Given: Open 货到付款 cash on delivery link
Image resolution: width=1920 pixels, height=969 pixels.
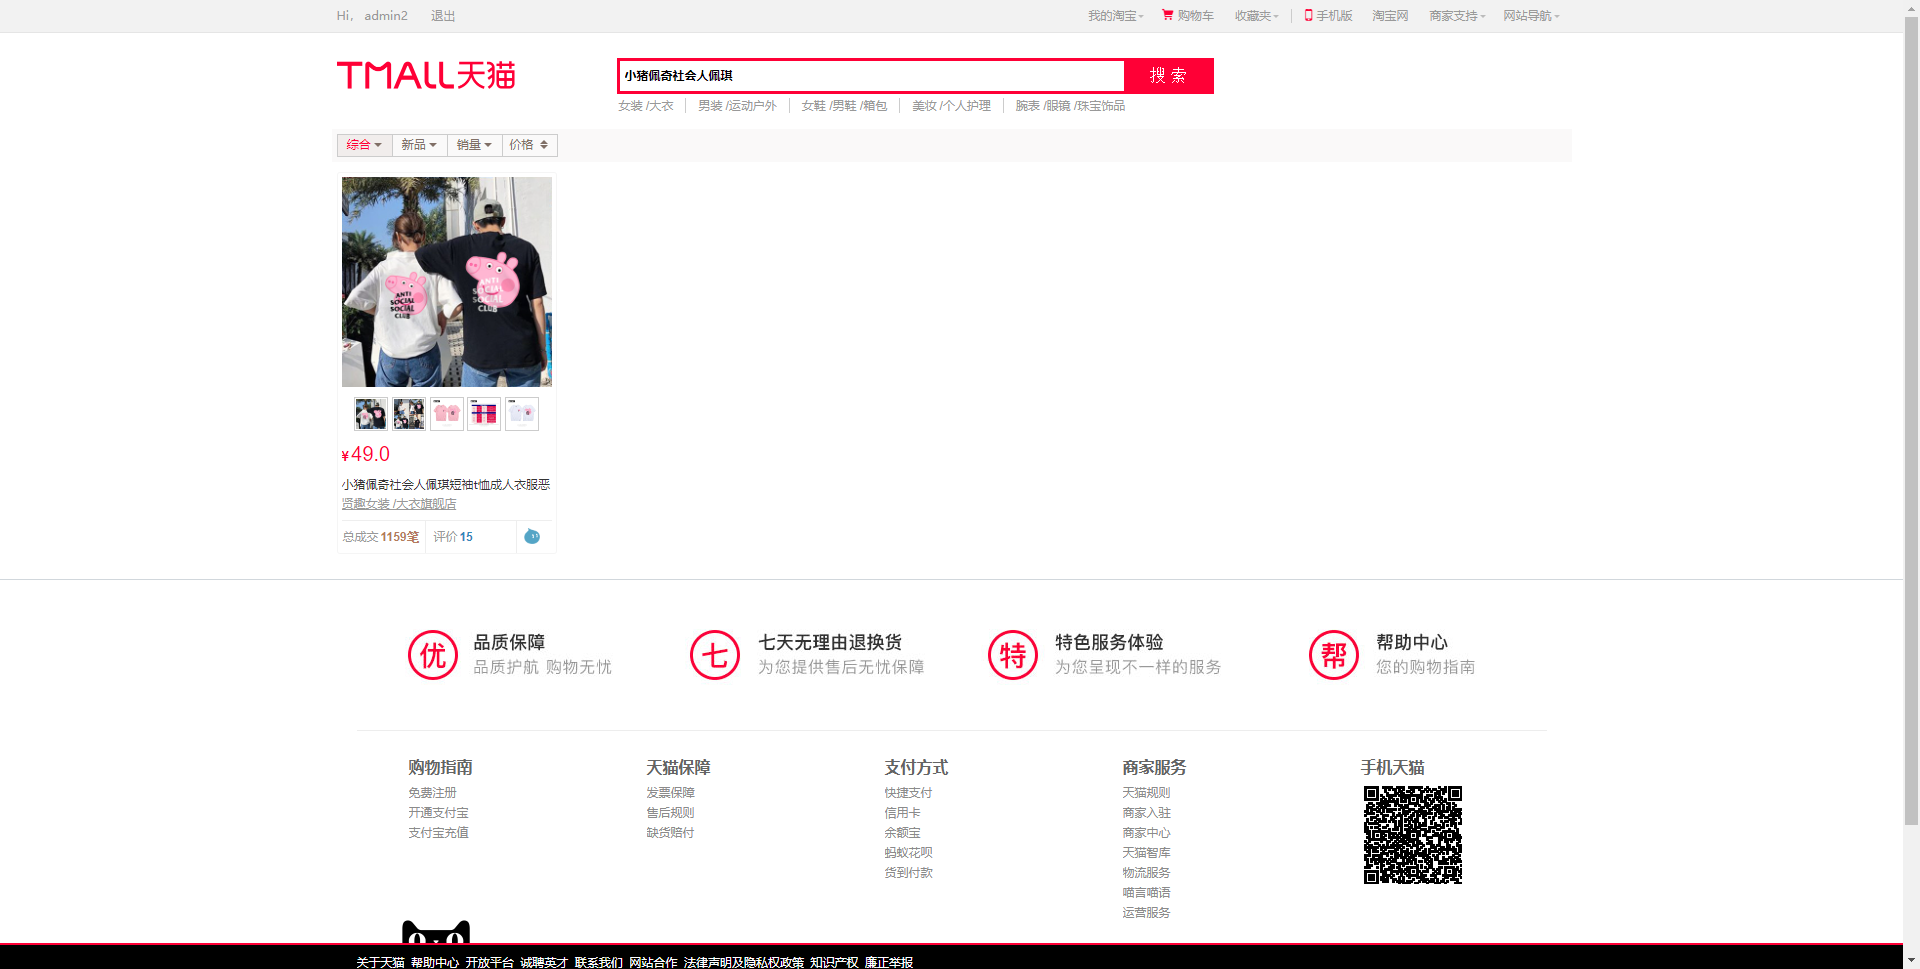Looking at the screenshot, I should [x=908, y=873].
